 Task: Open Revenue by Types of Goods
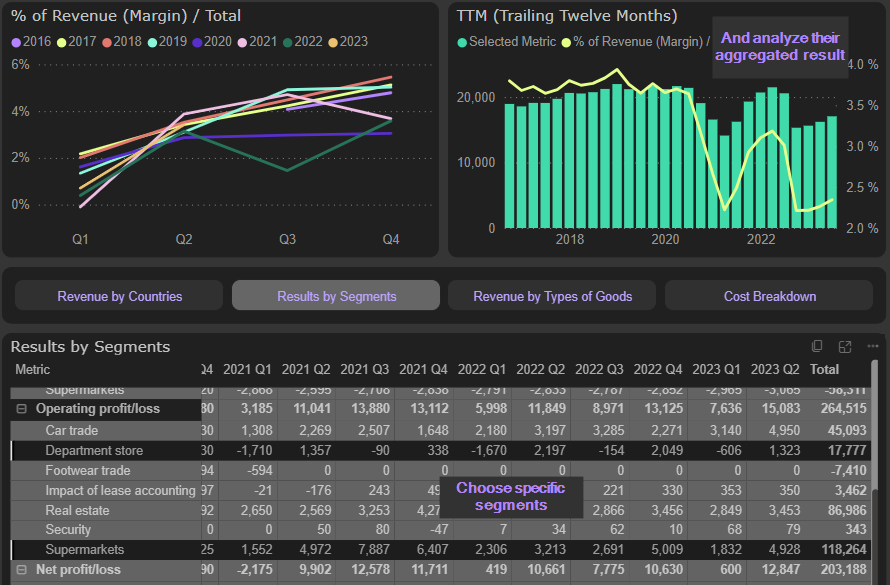[552, 296]
